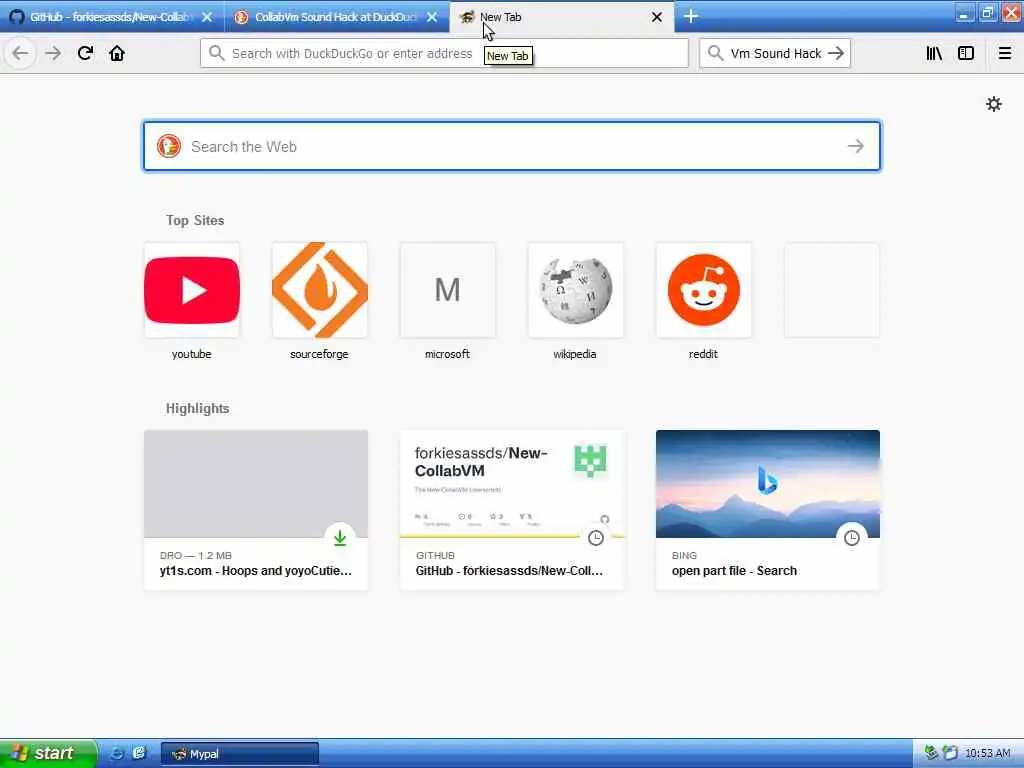Minimize the Mypal browser window
1024x768 pixels.
click(964, 14)
